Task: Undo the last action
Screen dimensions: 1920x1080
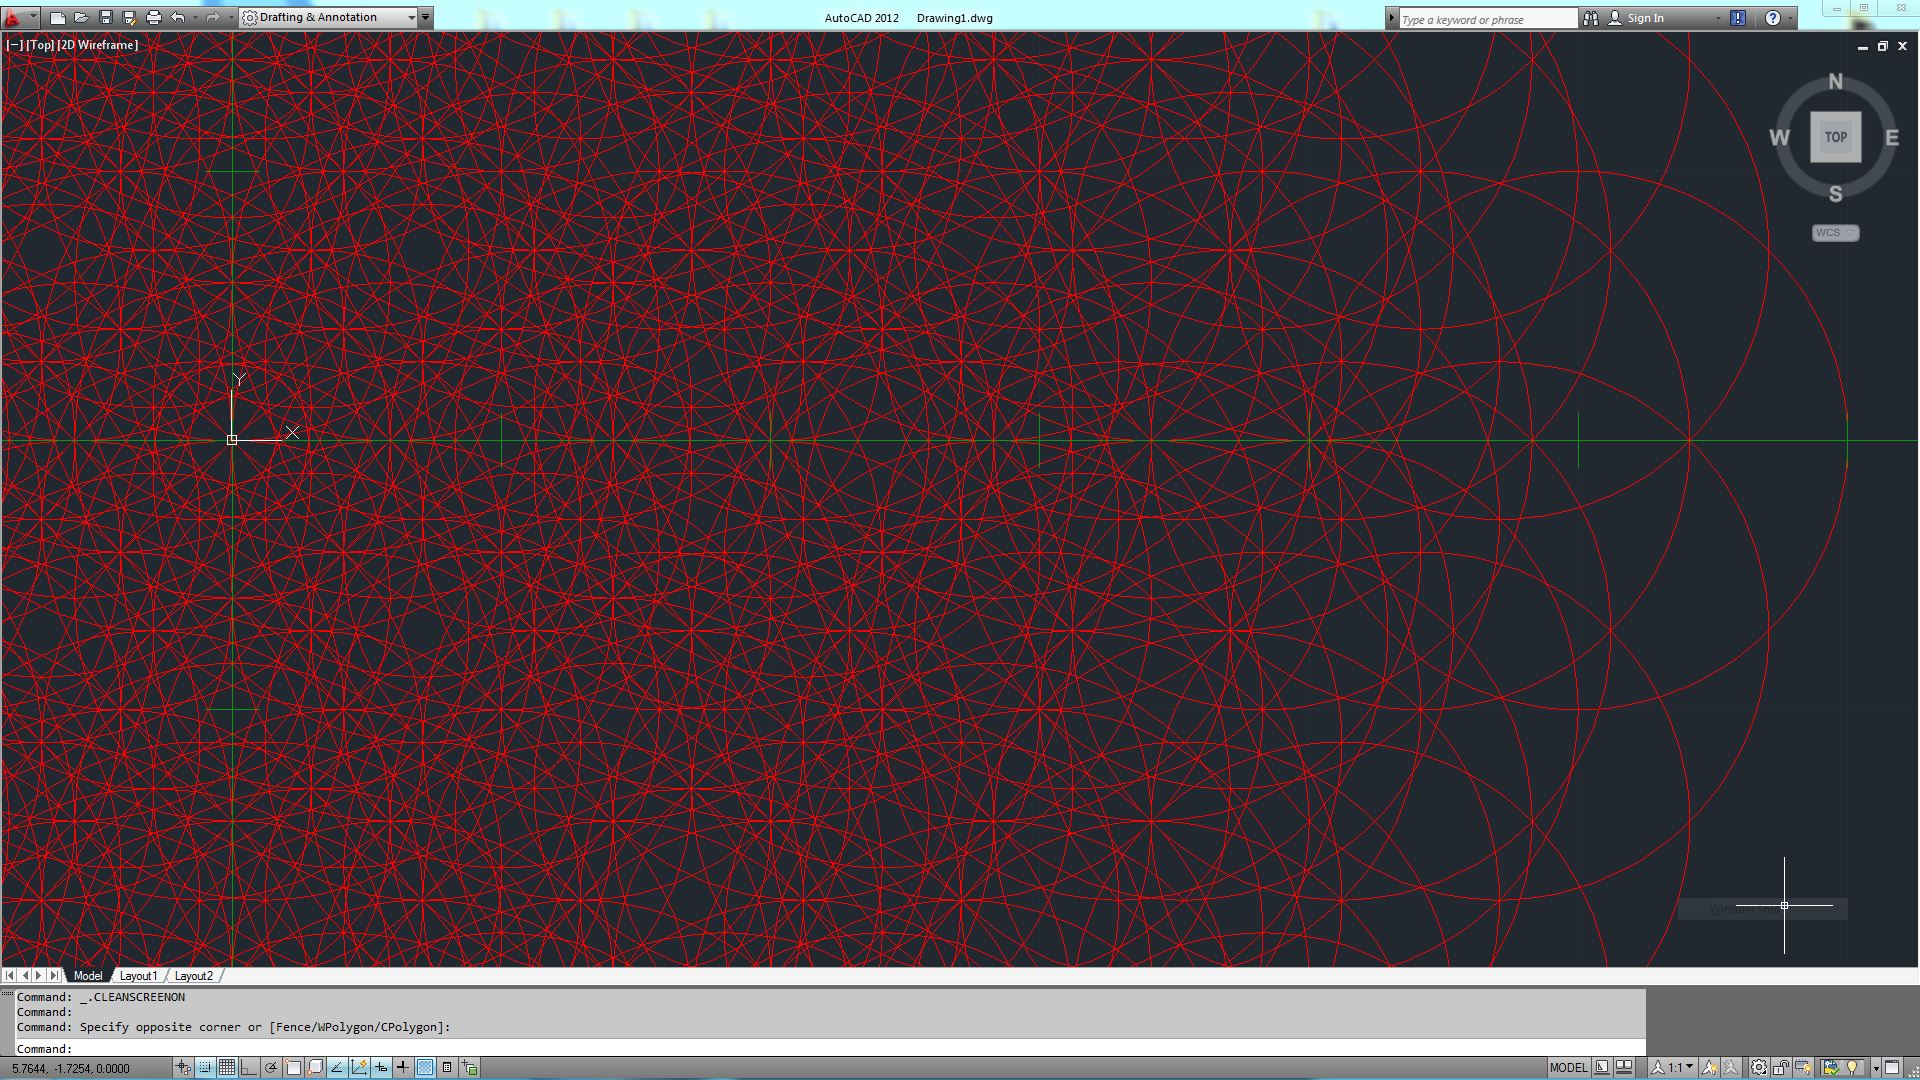Action: click(178, 18)
